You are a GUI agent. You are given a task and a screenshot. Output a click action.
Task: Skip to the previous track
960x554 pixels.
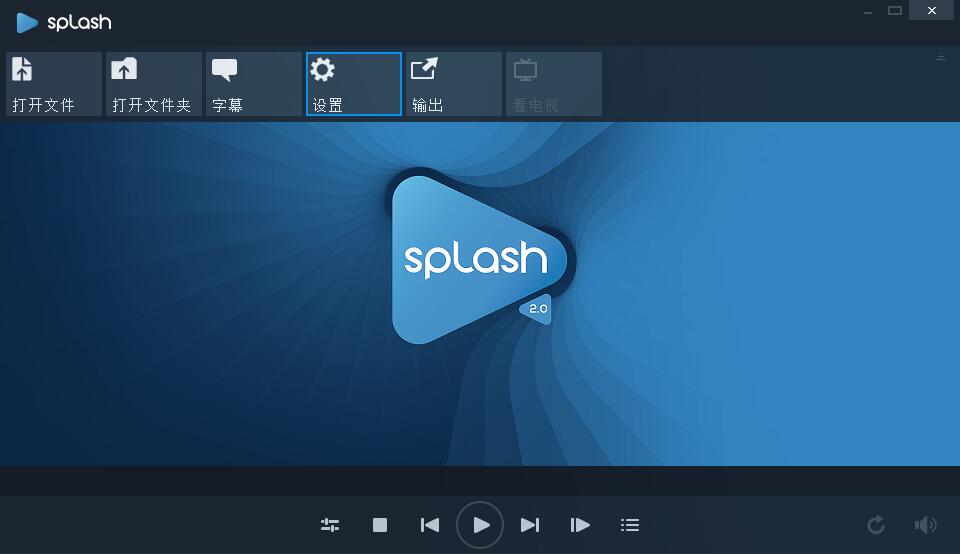[430, 525]
